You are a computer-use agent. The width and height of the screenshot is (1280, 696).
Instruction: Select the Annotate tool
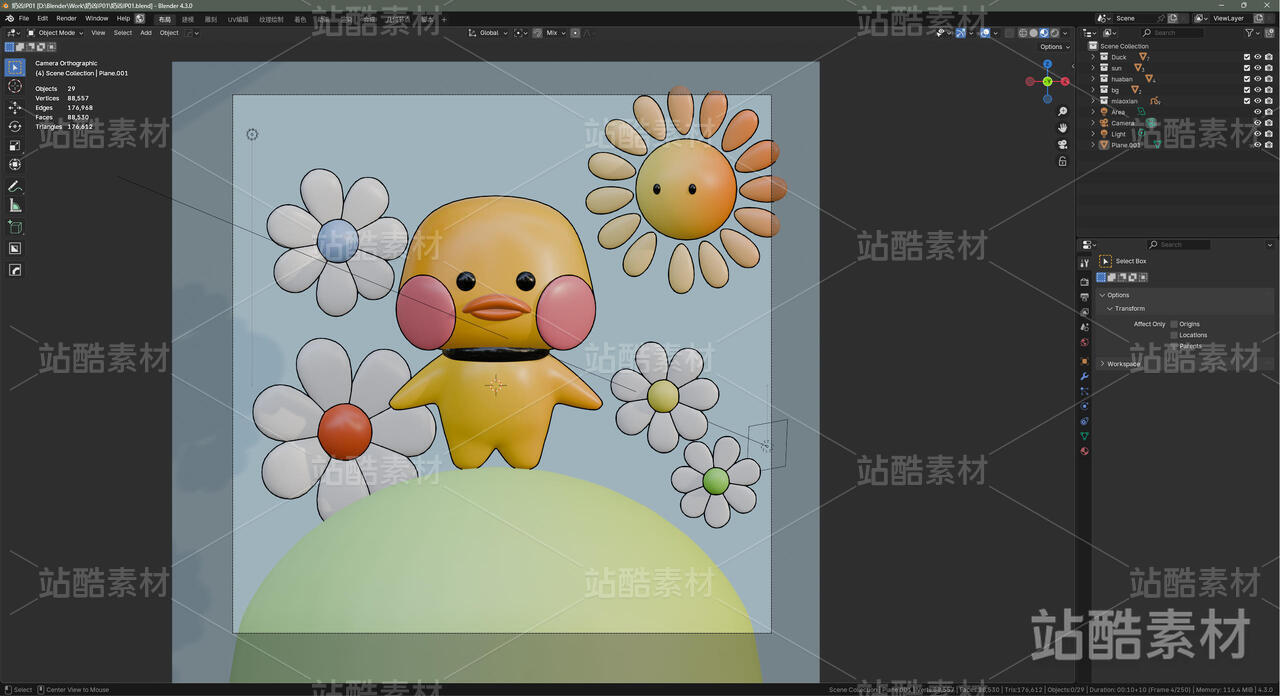tap(15, 186)
